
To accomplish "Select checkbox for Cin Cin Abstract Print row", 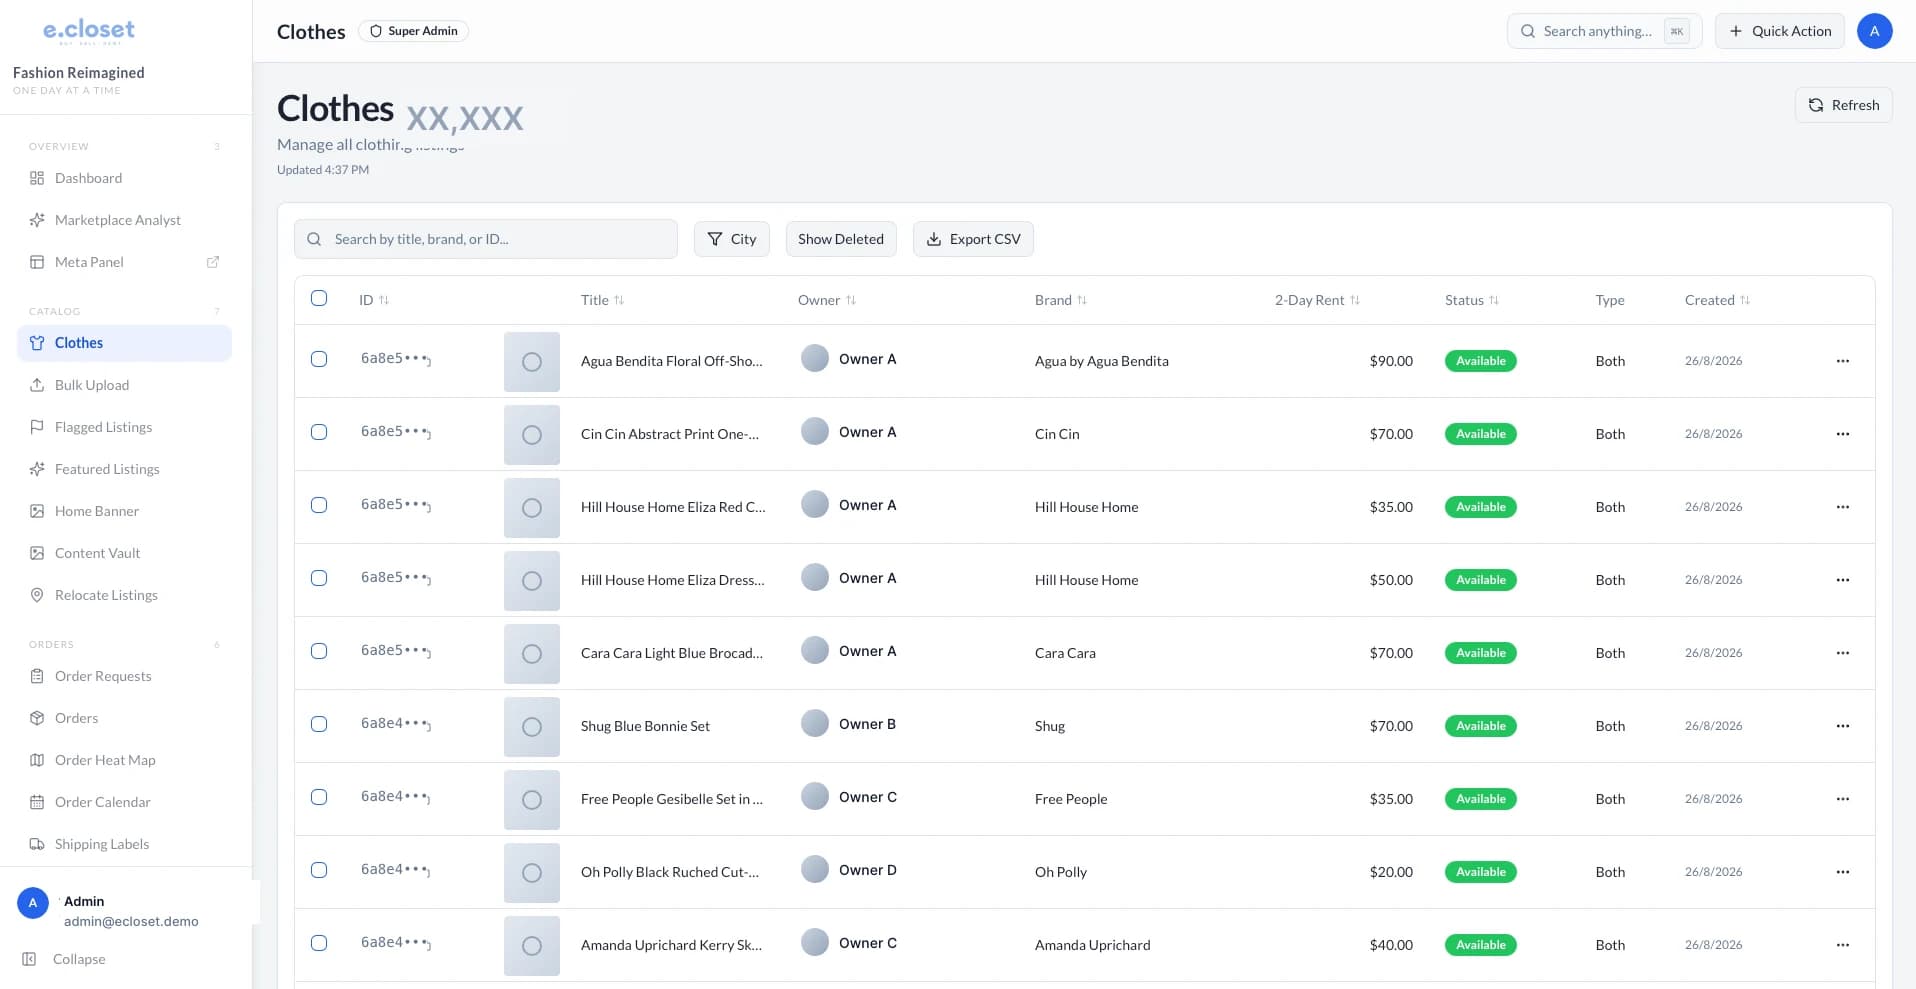I will pyautogui.click(x=319, y=432).
